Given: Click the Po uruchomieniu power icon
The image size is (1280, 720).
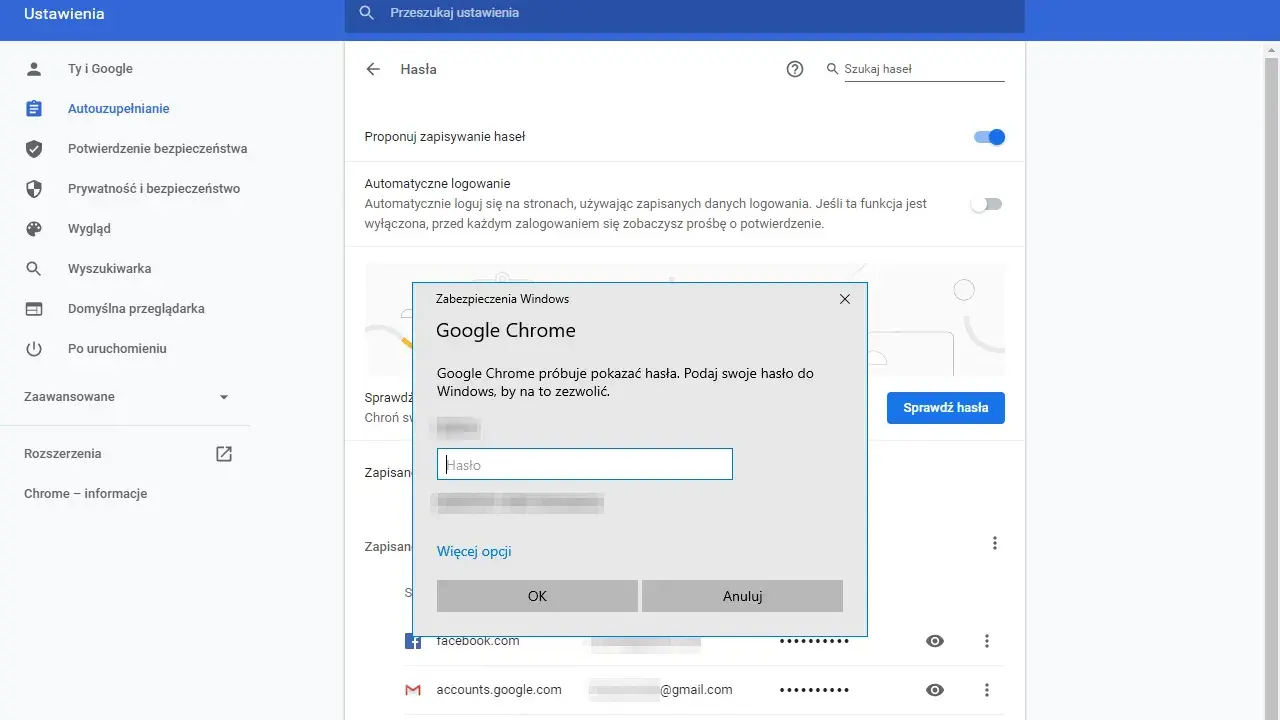Looking at the screenshot, I should [x=34, y=349].
